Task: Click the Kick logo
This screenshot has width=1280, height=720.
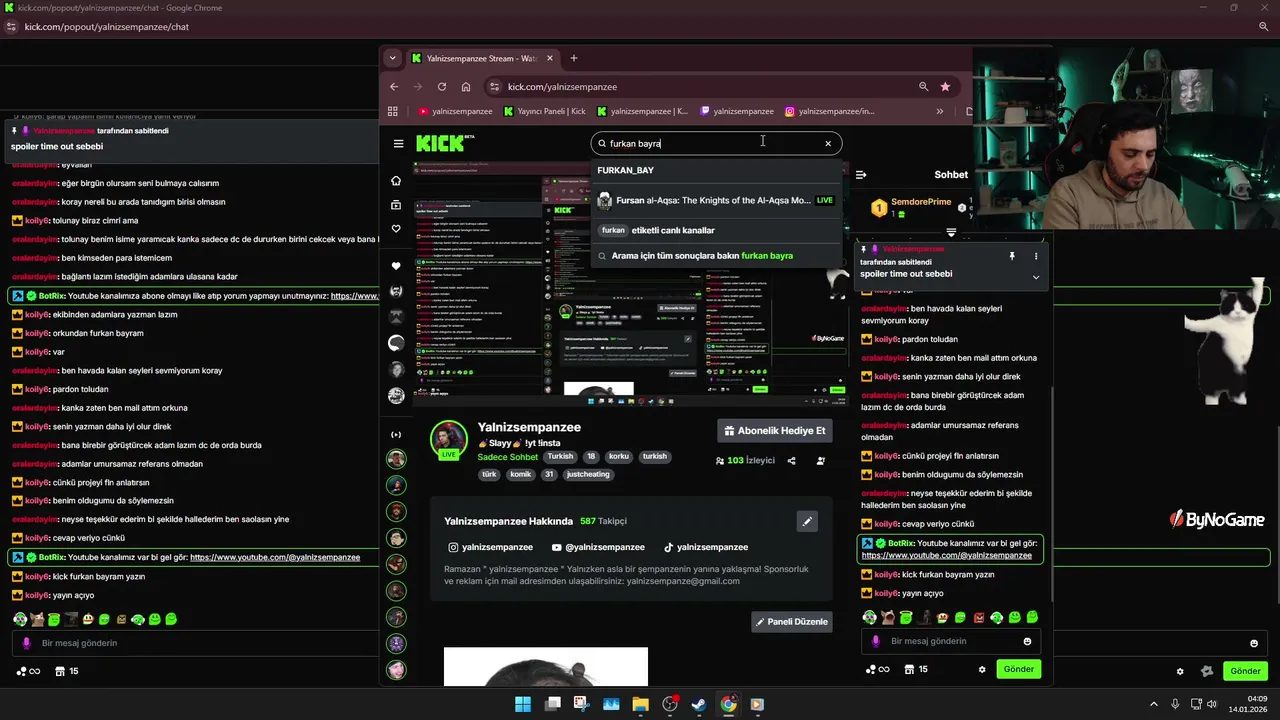Action: tap(445, 143)
